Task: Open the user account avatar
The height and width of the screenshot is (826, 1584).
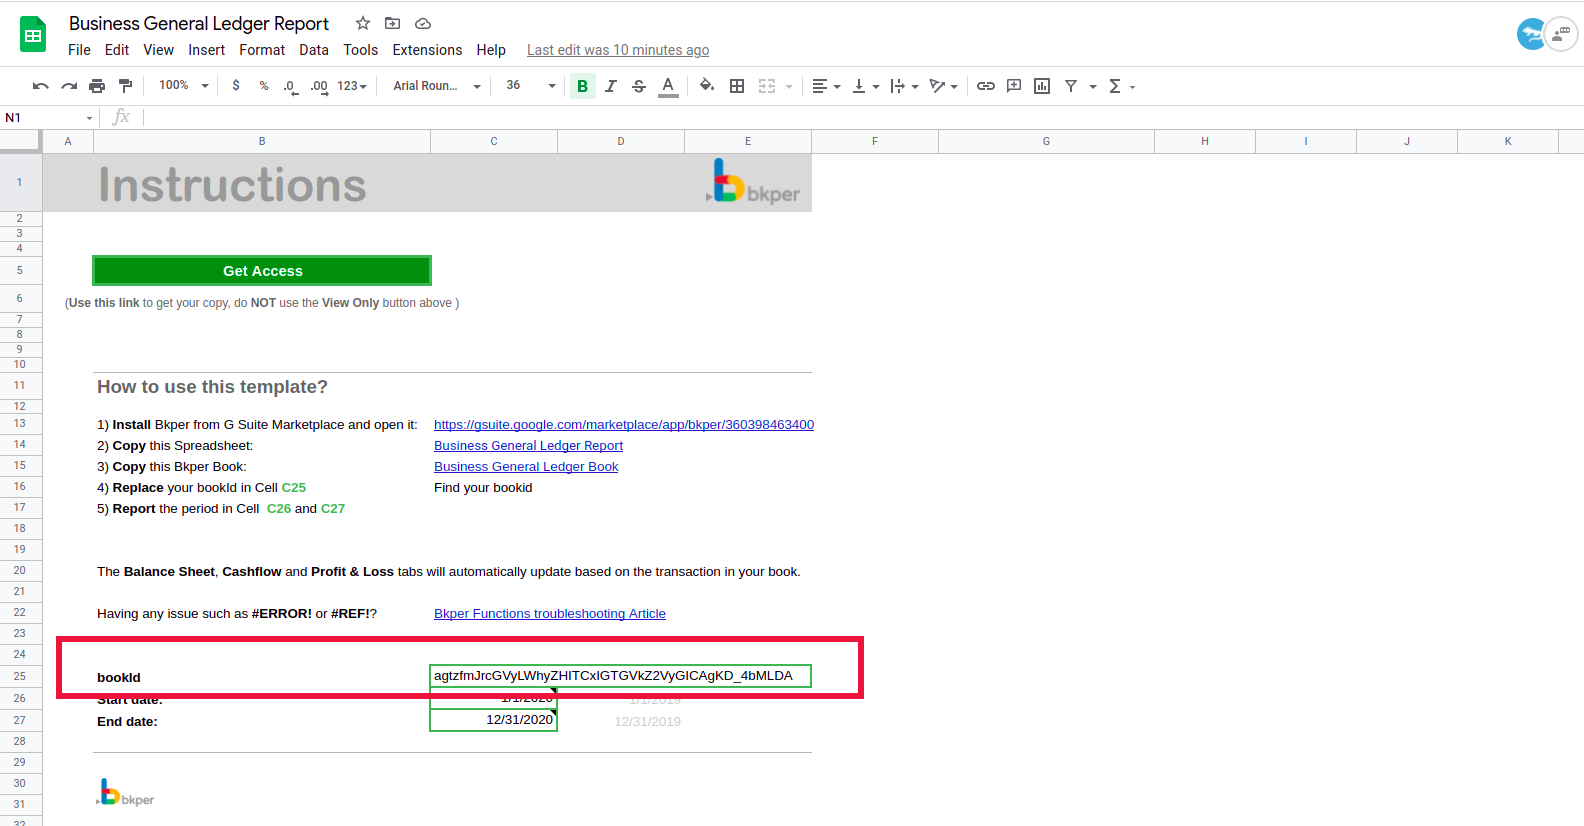Action: 1531,34
